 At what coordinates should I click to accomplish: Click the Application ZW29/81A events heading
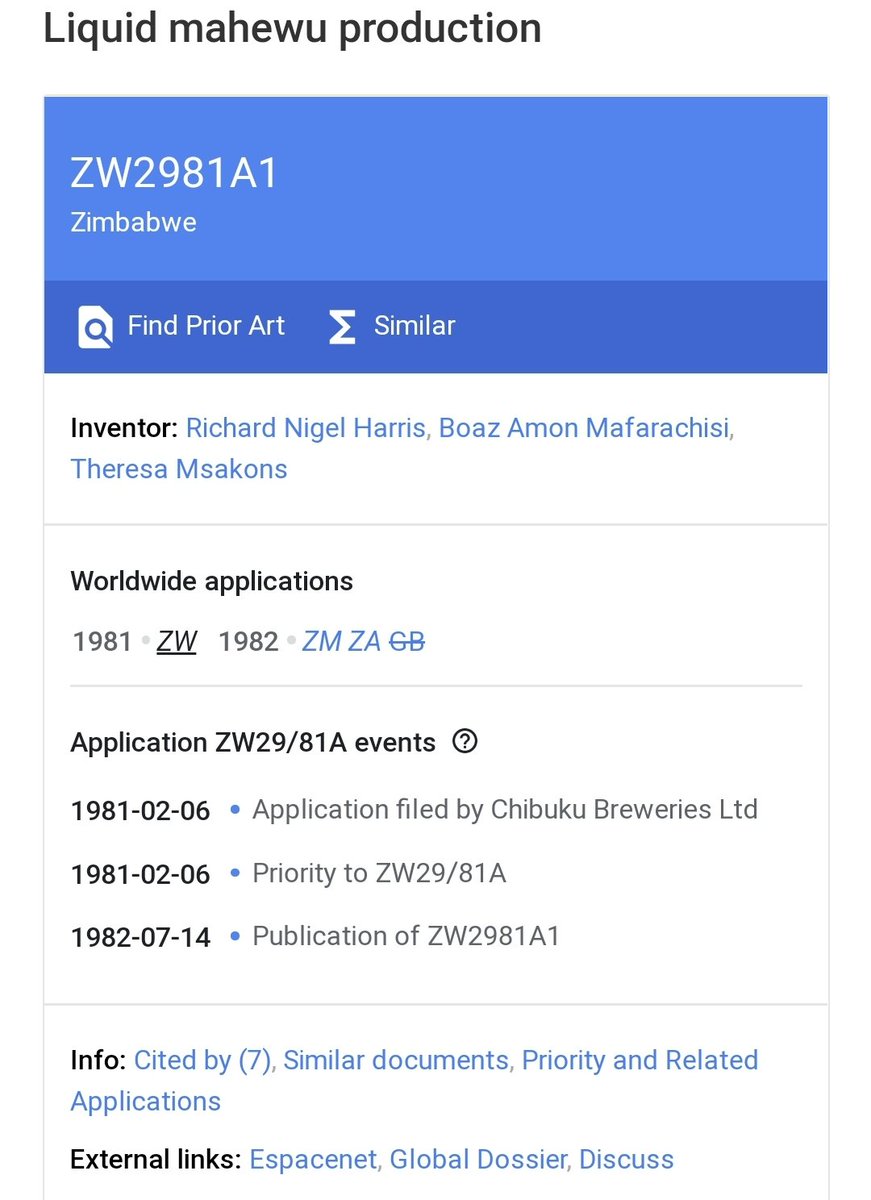pyautogui.click(x=253, y=743)
